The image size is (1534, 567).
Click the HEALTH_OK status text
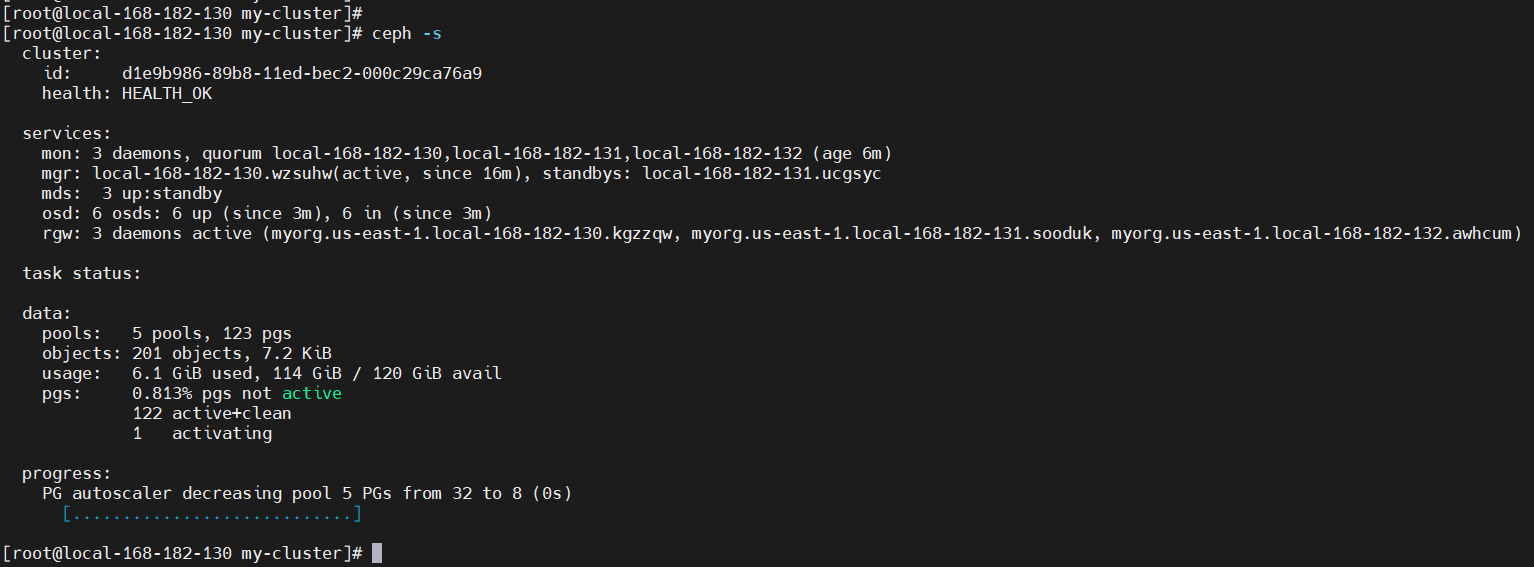pyautogui.click(x=167, y=94)
